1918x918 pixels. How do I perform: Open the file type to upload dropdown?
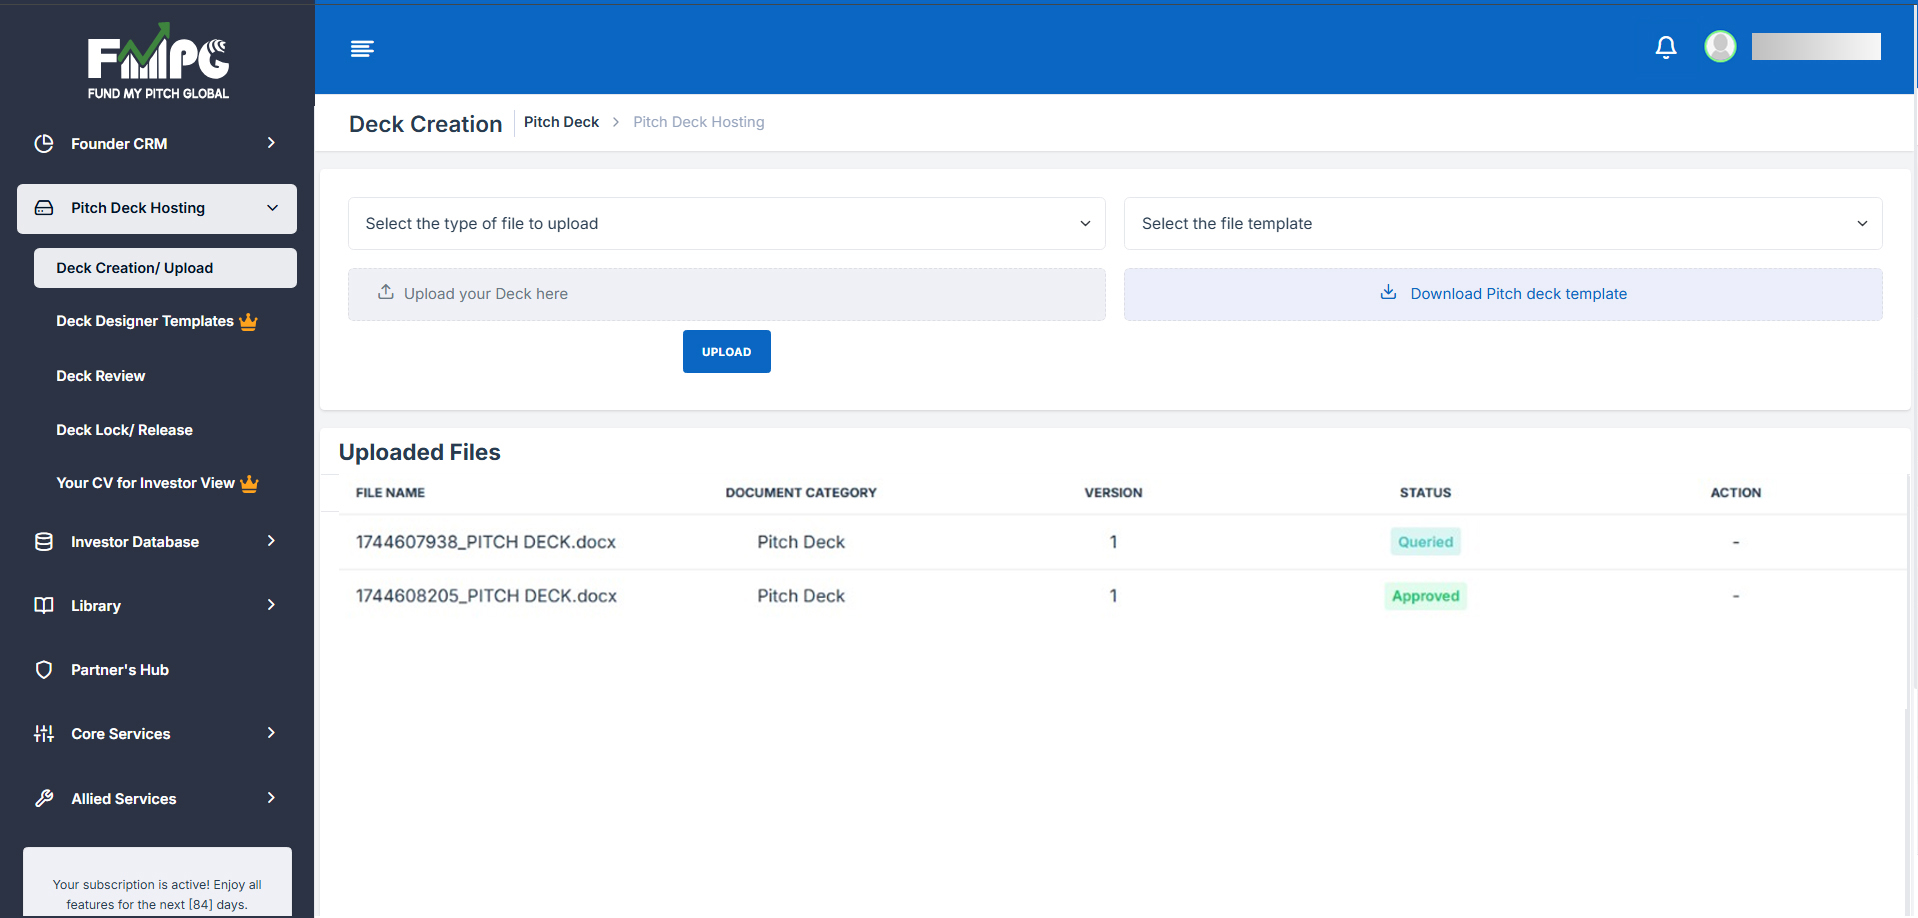(x=726, y=224)
